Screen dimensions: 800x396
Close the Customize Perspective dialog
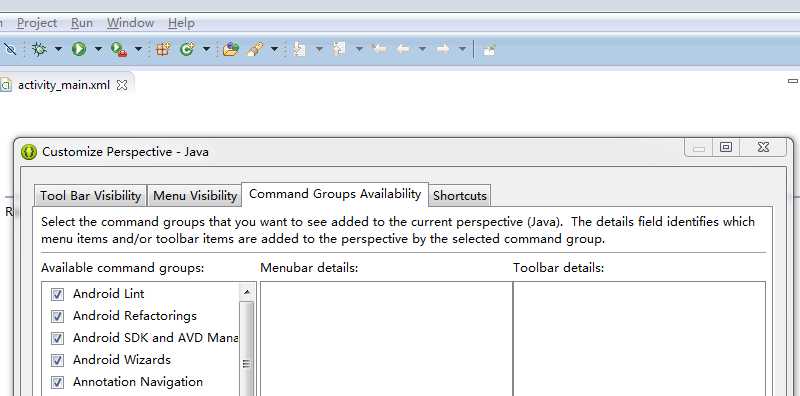click(763, 147)
